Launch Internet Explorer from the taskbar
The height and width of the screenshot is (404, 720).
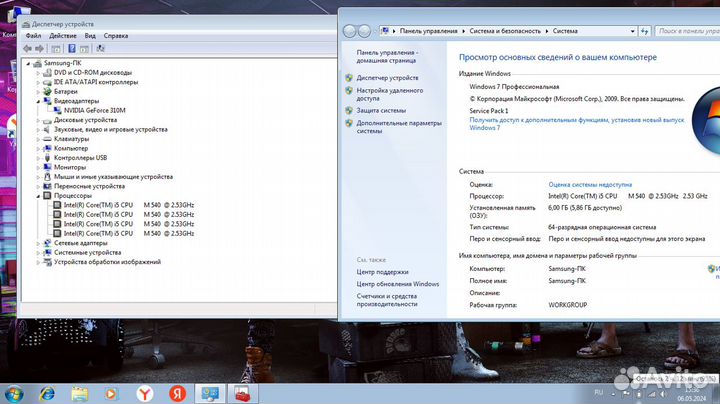[47, 394]
